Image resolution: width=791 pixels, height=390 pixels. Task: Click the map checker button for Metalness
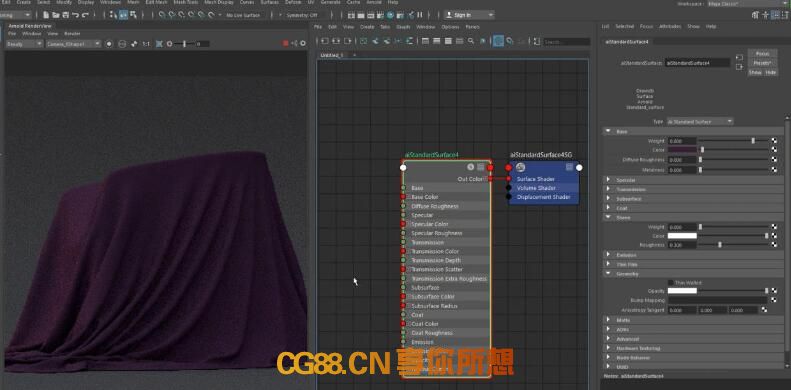(x=774, y=170)
